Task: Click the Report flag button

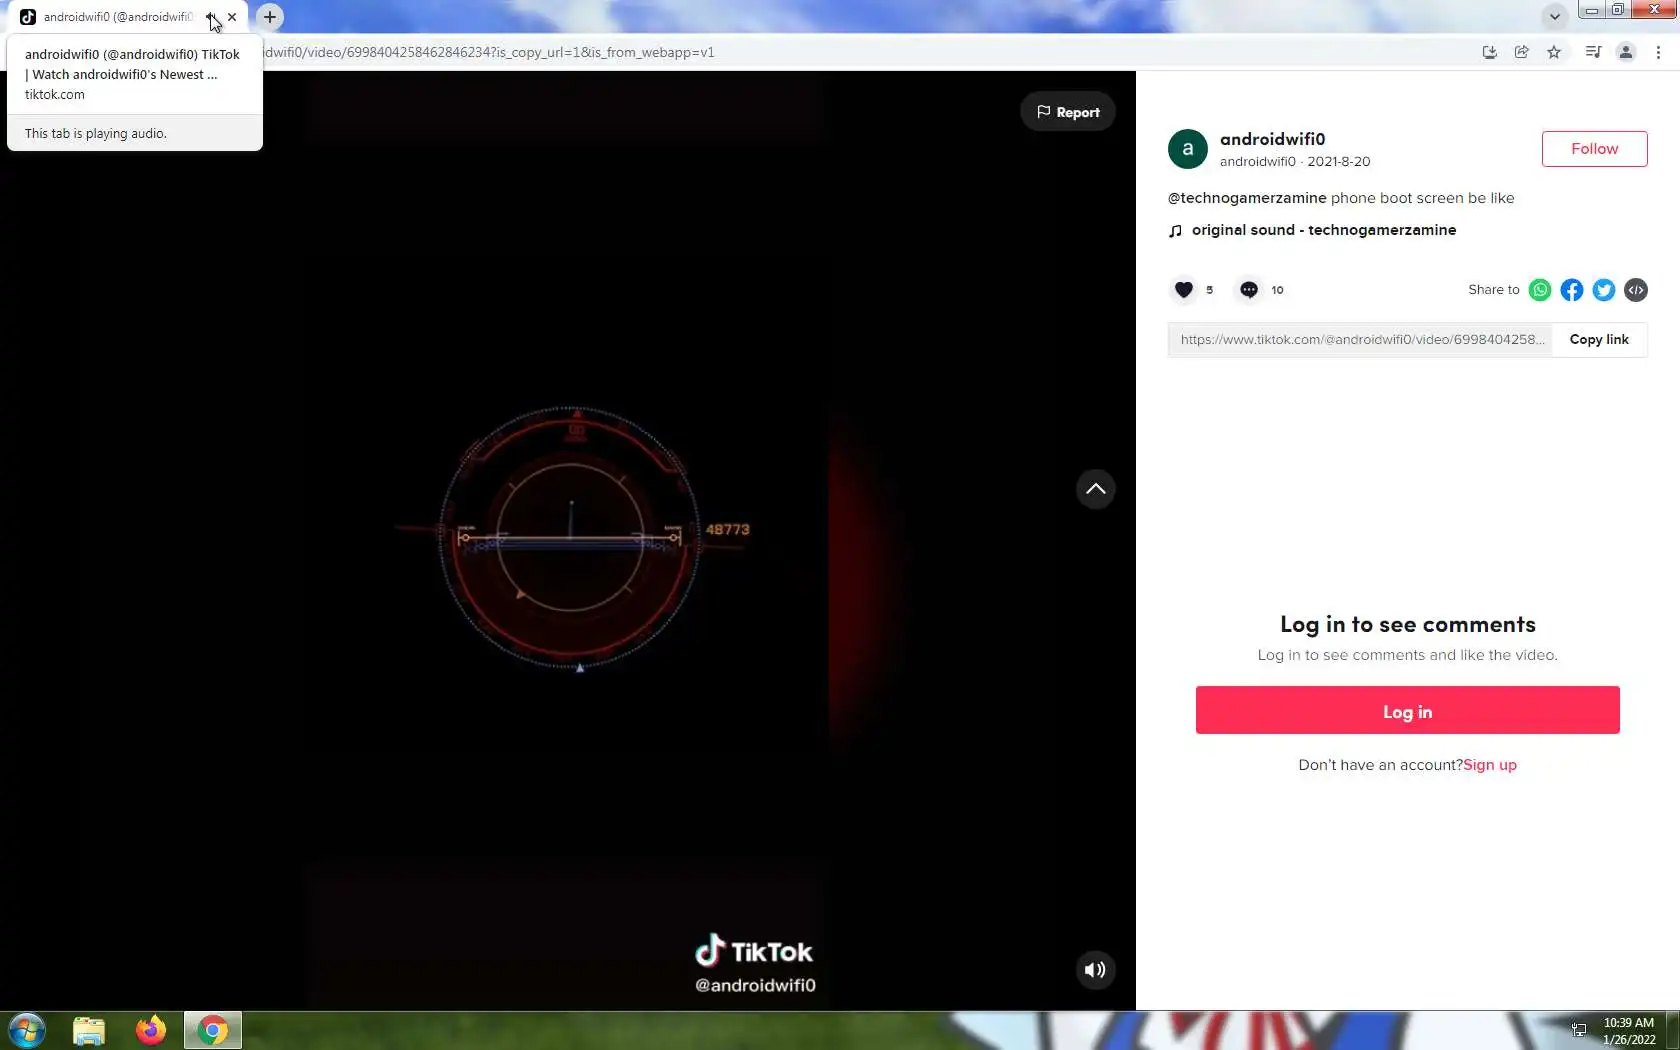Action: (1067, 112)
